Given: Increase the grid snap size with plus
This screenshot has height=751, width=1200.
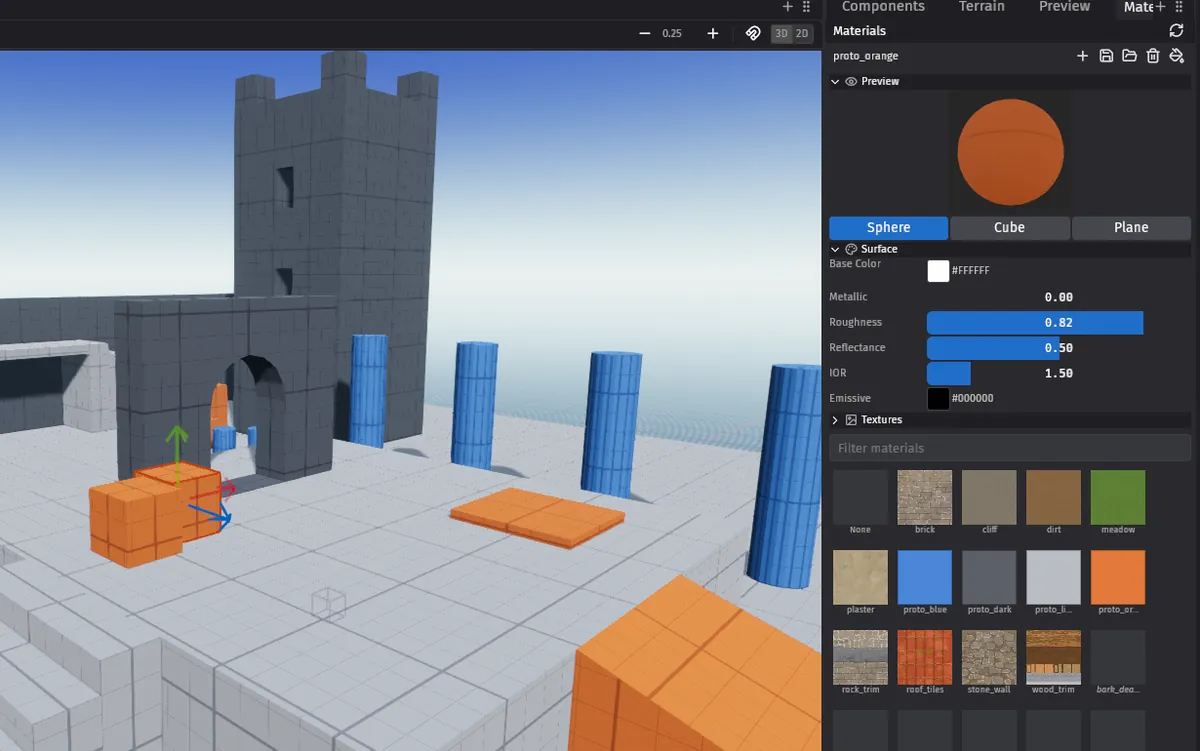Looking at the screenshot, I should tap(713, 33).
